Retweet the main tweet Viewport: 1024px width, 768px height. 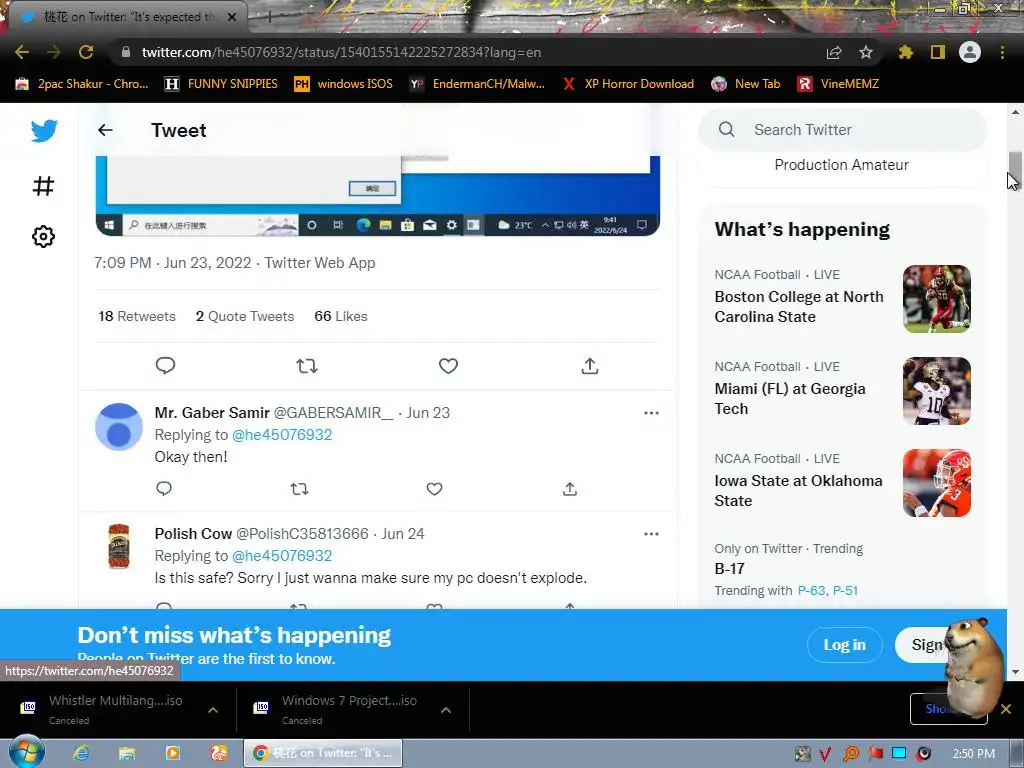tap(307, 366)
